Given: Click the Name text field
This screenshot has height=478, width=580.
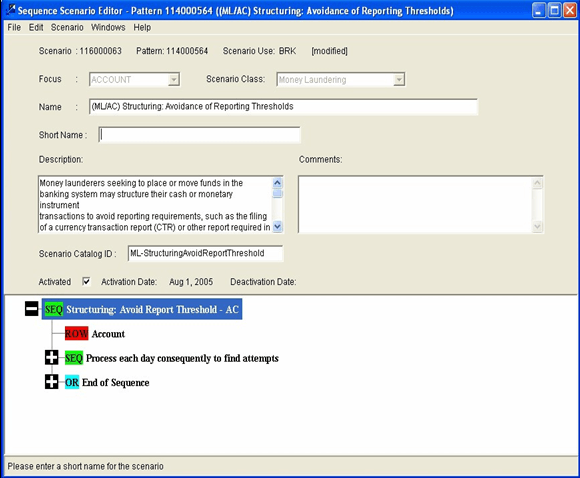Looking at the screenshot, I should tap(283, 107).
